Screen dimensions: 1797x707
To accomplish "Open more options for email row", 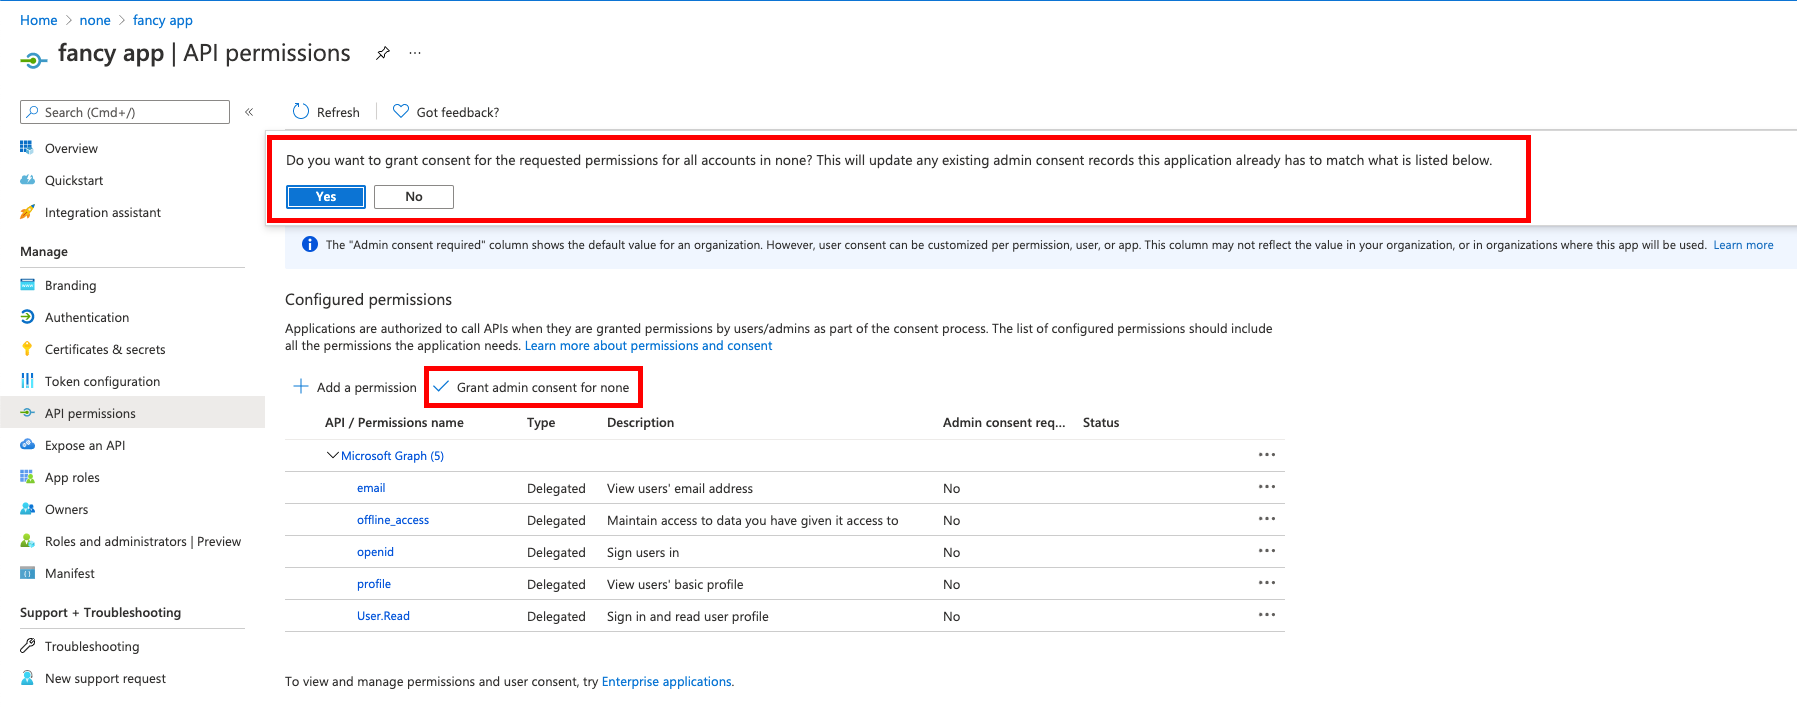I will [x=1267, y=487].
